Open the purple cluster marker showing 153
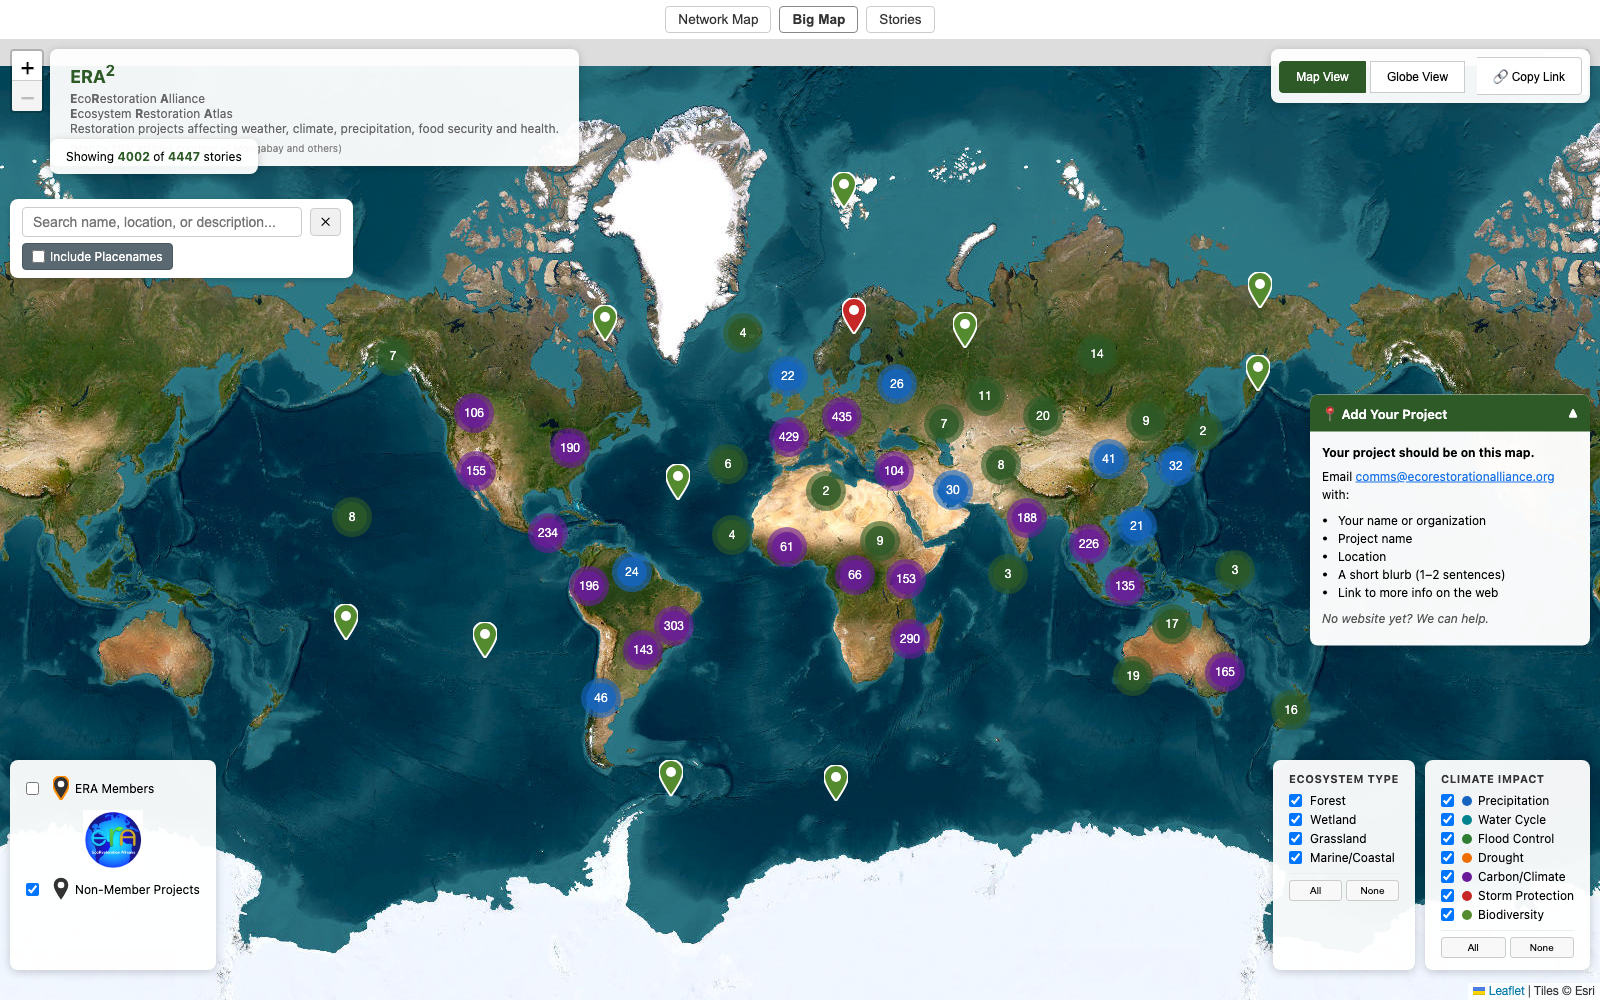Viewport: 1600px width, 1000px height. [906, 579]
